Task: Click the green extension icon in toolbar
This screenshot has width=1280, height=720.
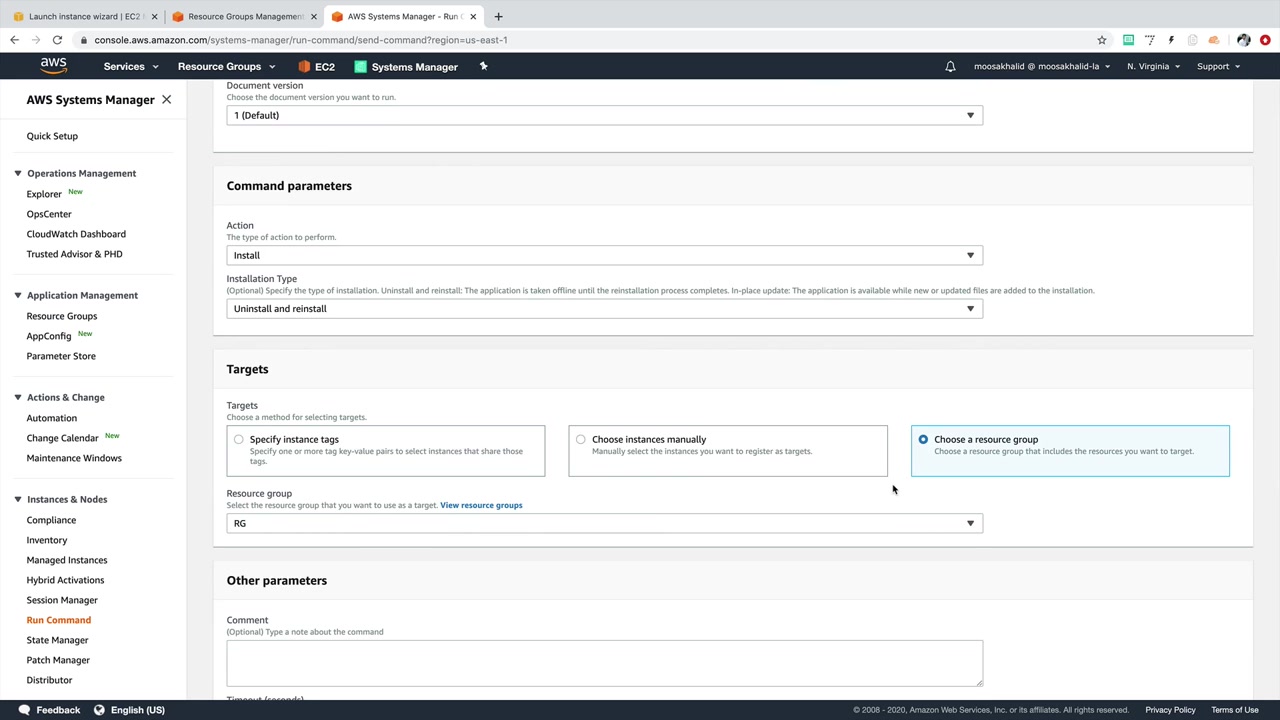Action: (1128, 40)
